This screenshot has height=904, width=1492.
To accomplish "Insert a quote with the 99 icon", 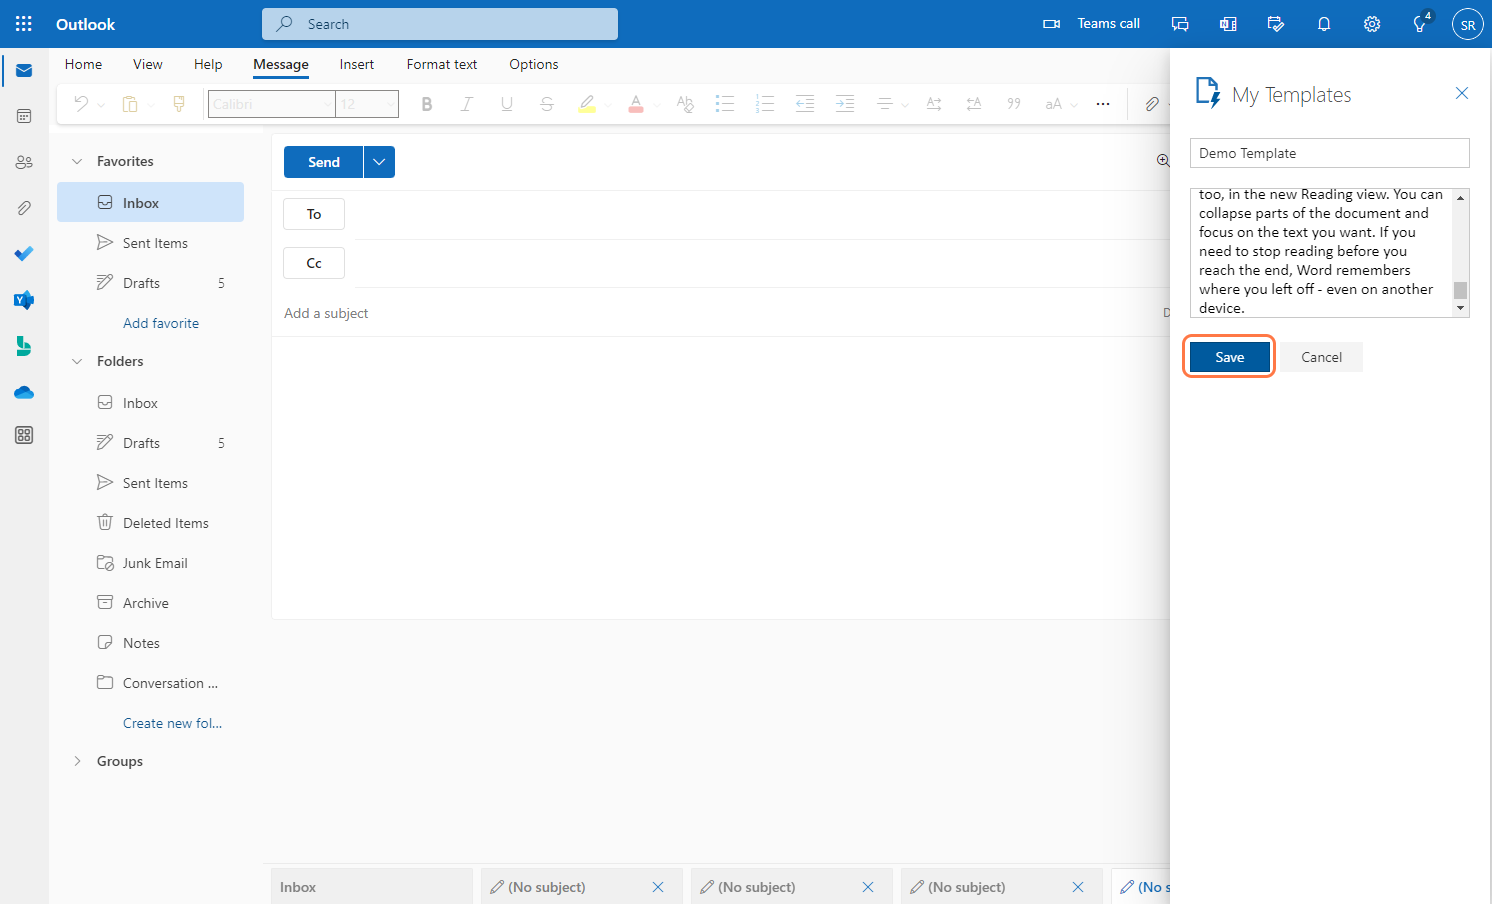I will [x=1014, y=104].
